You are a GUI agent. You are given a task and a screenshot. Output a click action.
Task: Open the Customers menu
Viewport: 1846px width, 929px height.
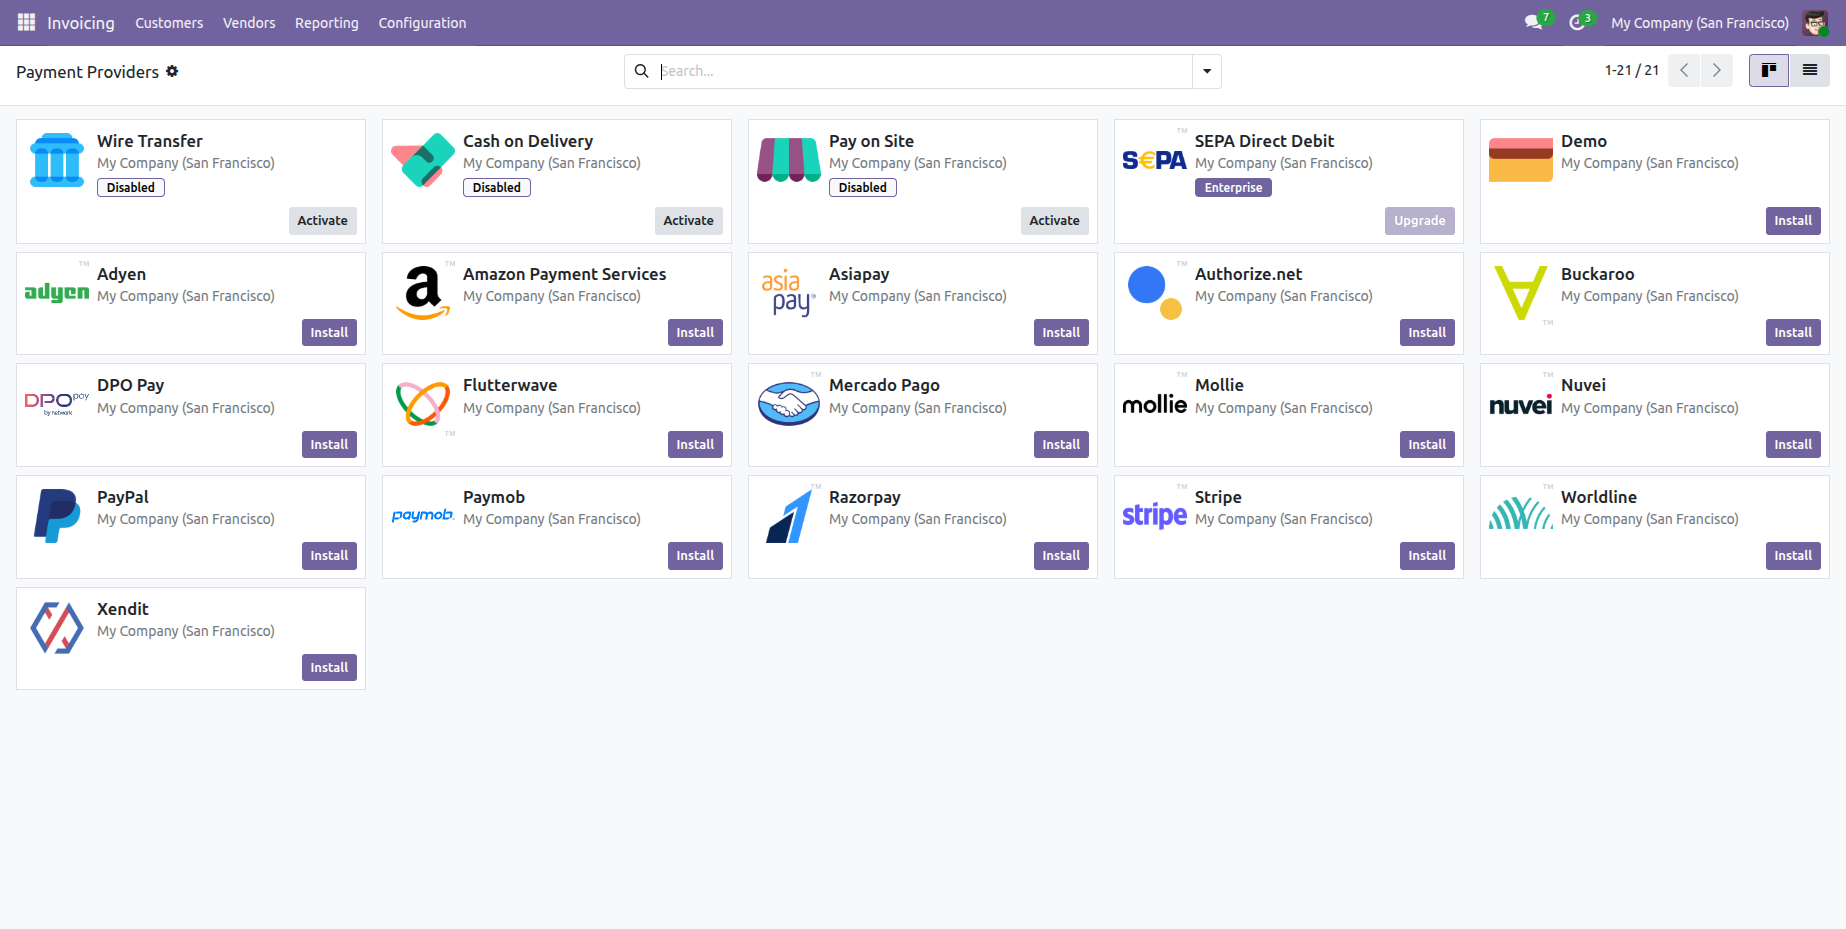pos(169,23)
